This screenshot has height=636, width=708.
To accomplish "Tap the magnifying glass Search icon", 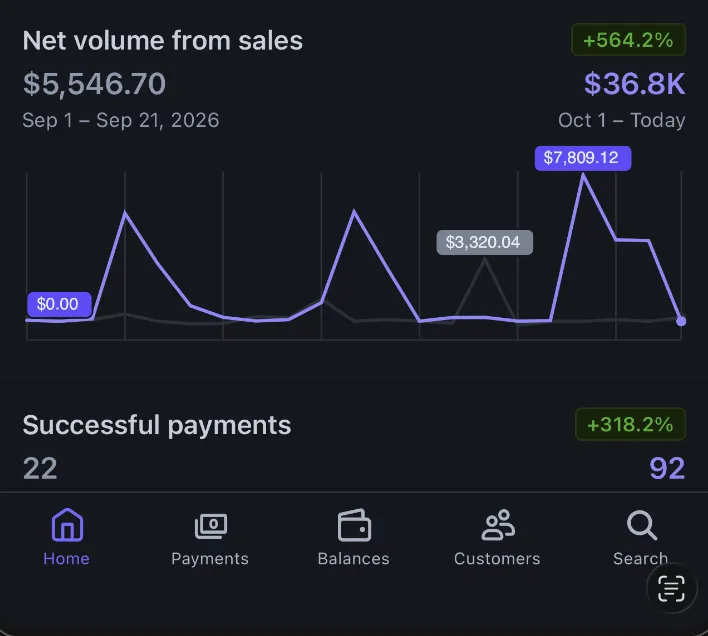I will click(642, 525).
